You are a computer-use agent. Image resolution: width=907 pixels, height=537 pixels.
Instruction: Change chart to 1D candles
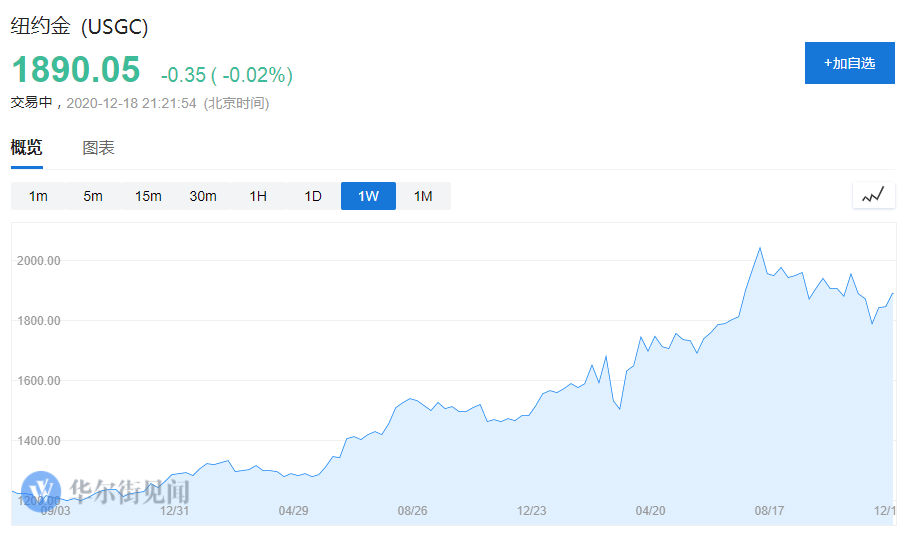313,196
